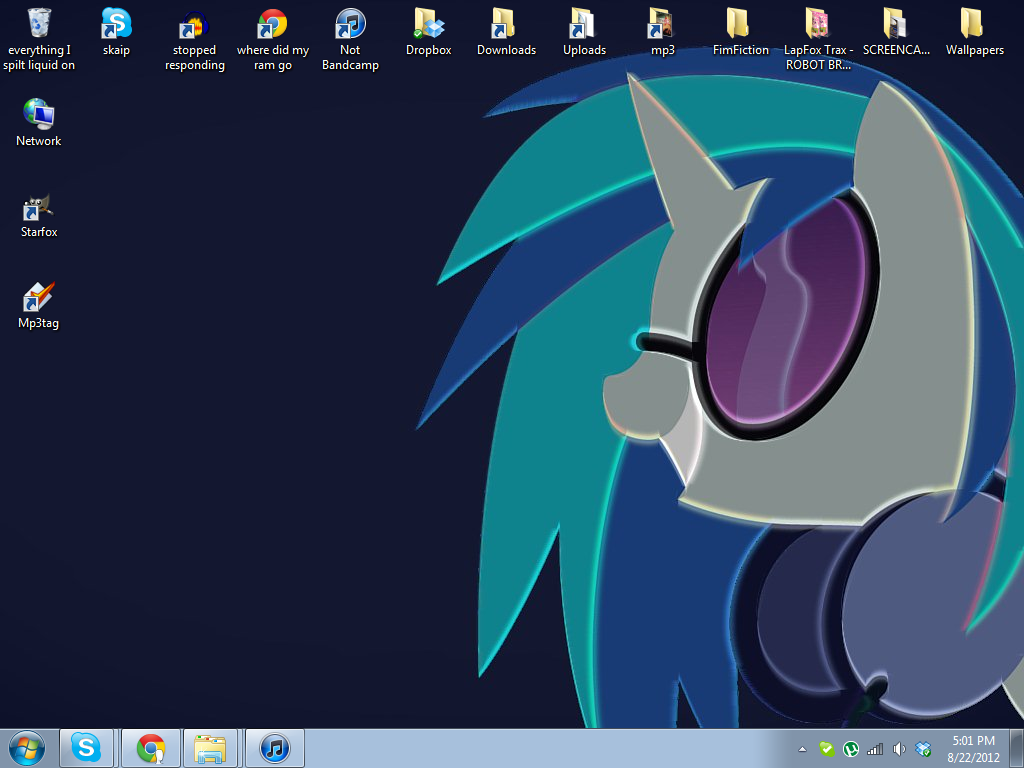Click the uTorrent icon in system tray

[x=851, y=749]
